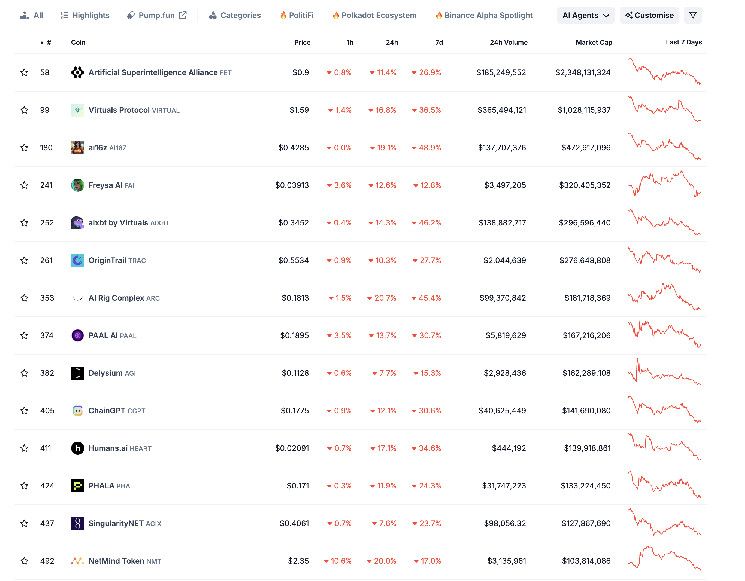Viewport: 745px width, 581px height.
Task: Toggle favorite star for ai16z
Action: pyautogui.click(x=24, y=147)
